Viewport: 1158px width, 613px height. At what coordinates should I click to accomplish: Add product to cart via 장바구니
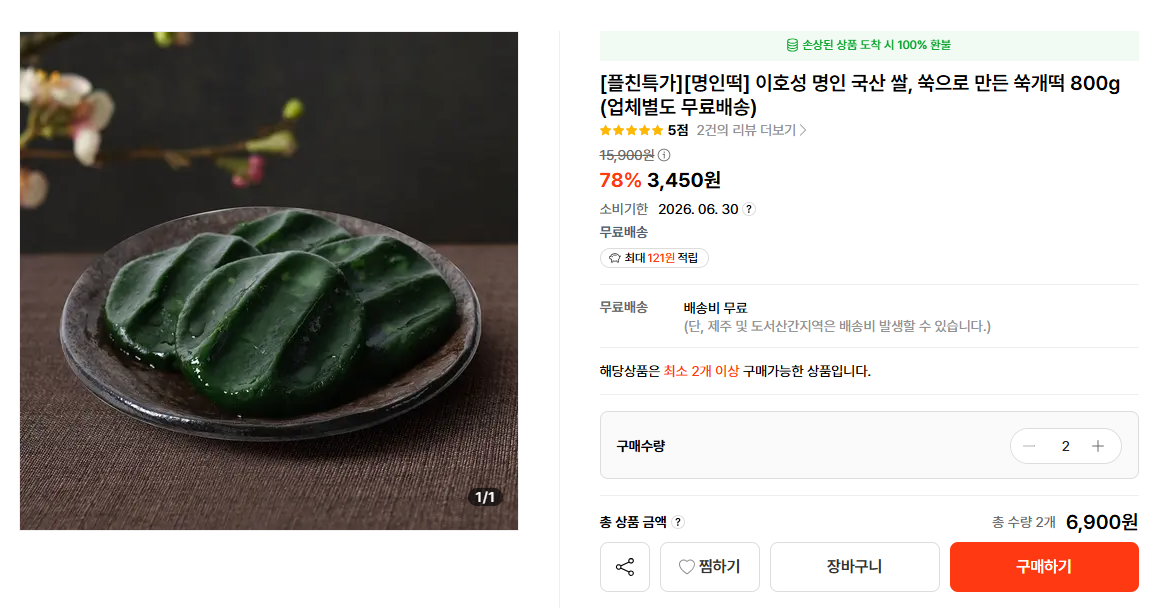click(x=854, y=567)
